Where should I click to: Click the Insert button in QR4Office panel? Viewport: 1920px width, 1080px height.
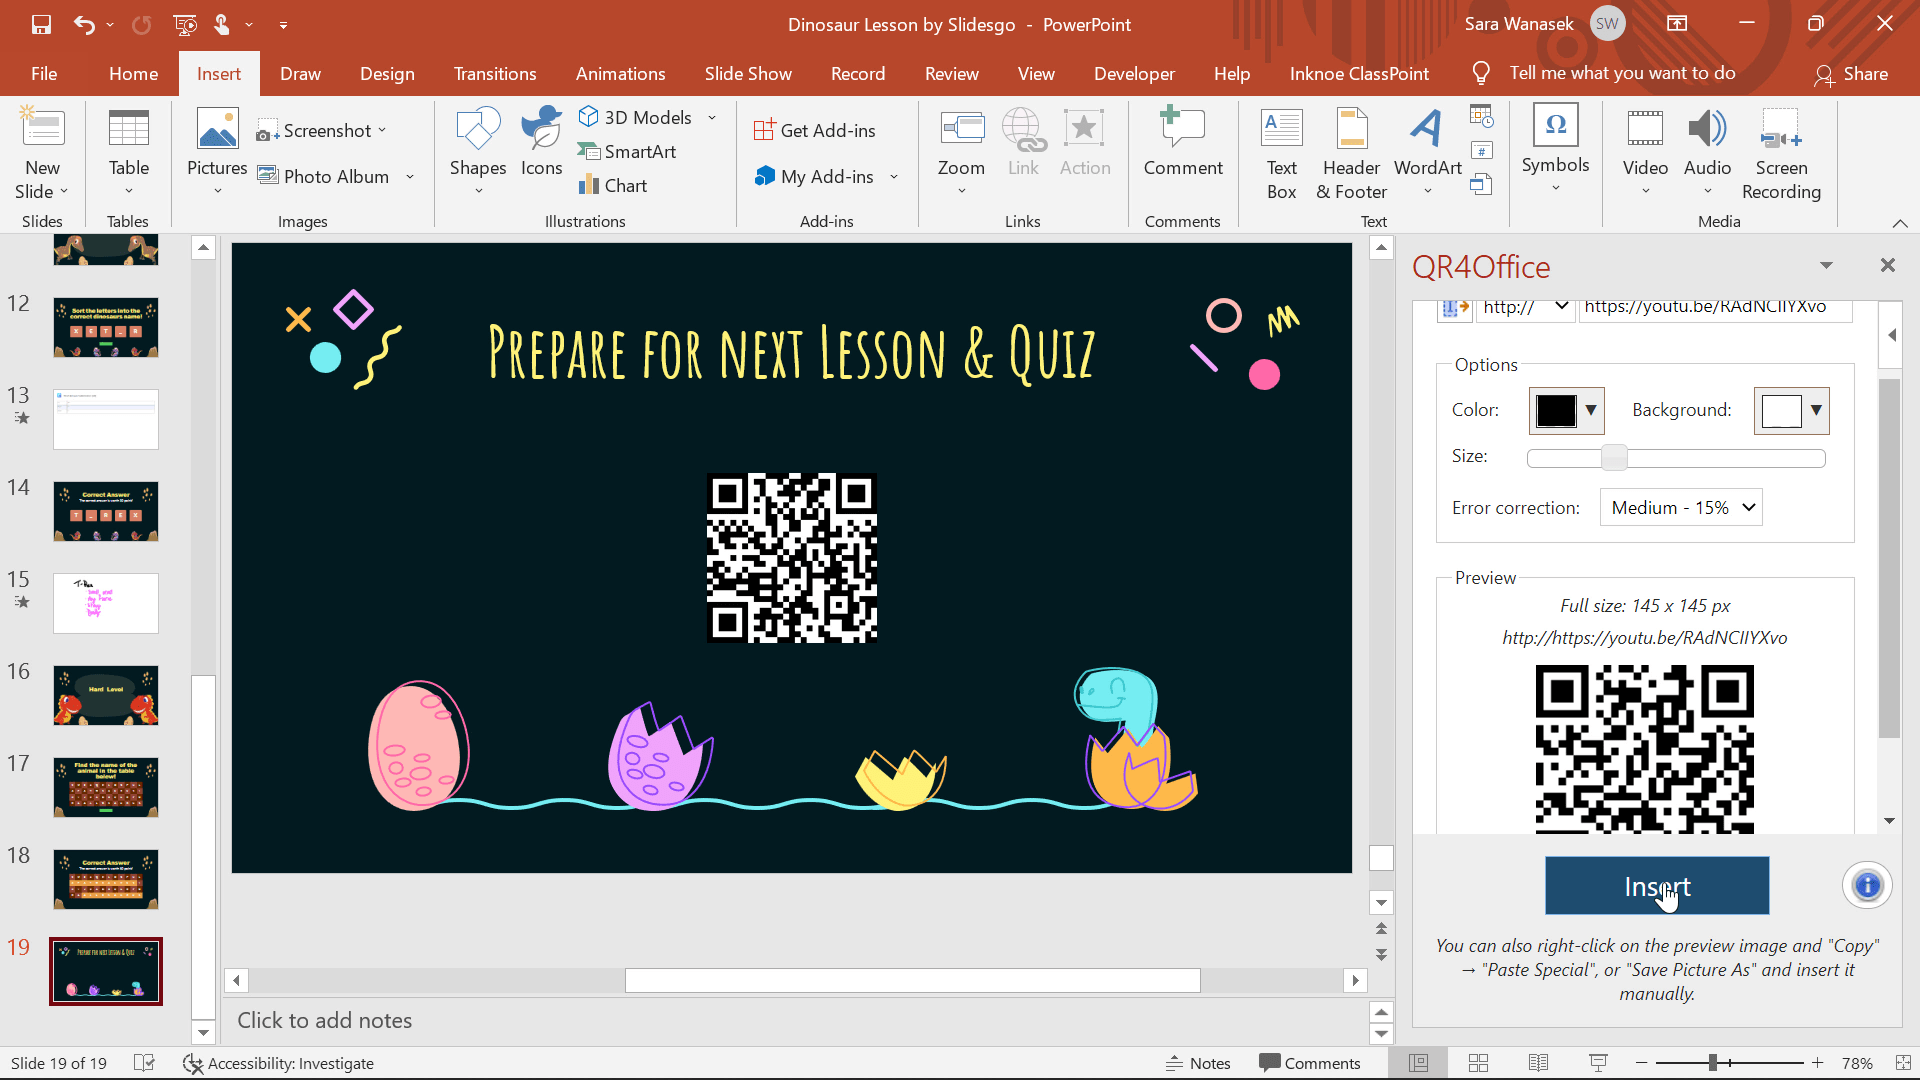[x=1656, y=885]
